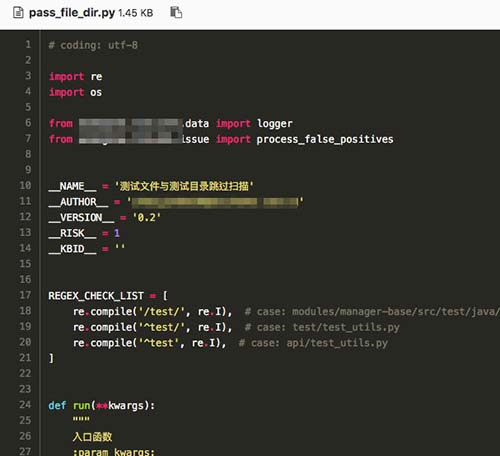The image size is (500, 456).
Task: Click the __RISK__ variable line
Action: tap(84, 233)
